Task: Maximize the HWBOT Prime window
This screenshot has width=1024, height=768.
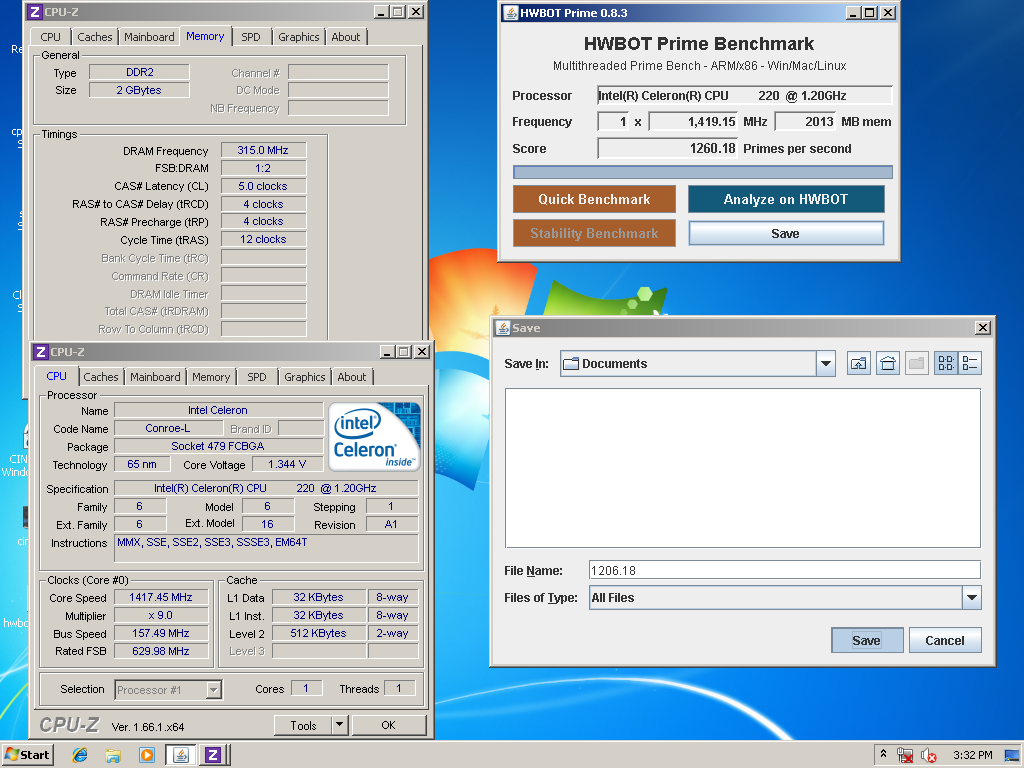Action: click(x=870, y=12)
